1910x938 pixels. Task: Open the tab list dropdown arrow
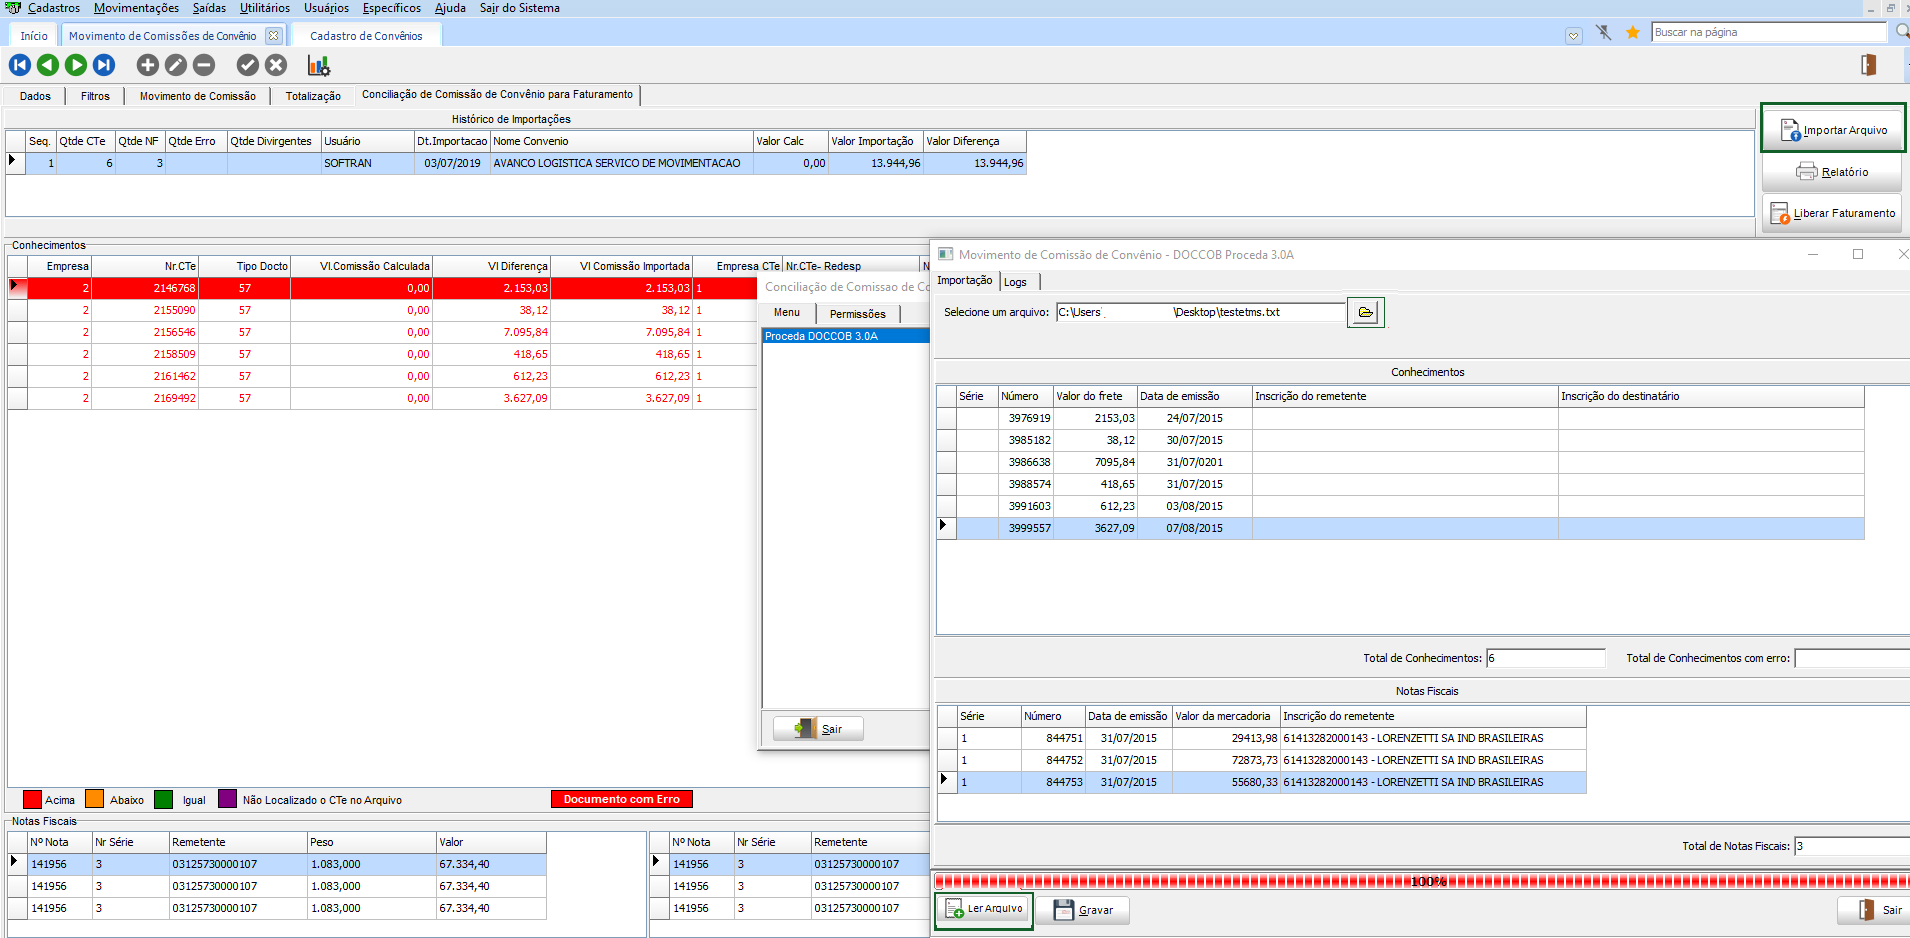pyautogui.click(x=1574, y=36)
